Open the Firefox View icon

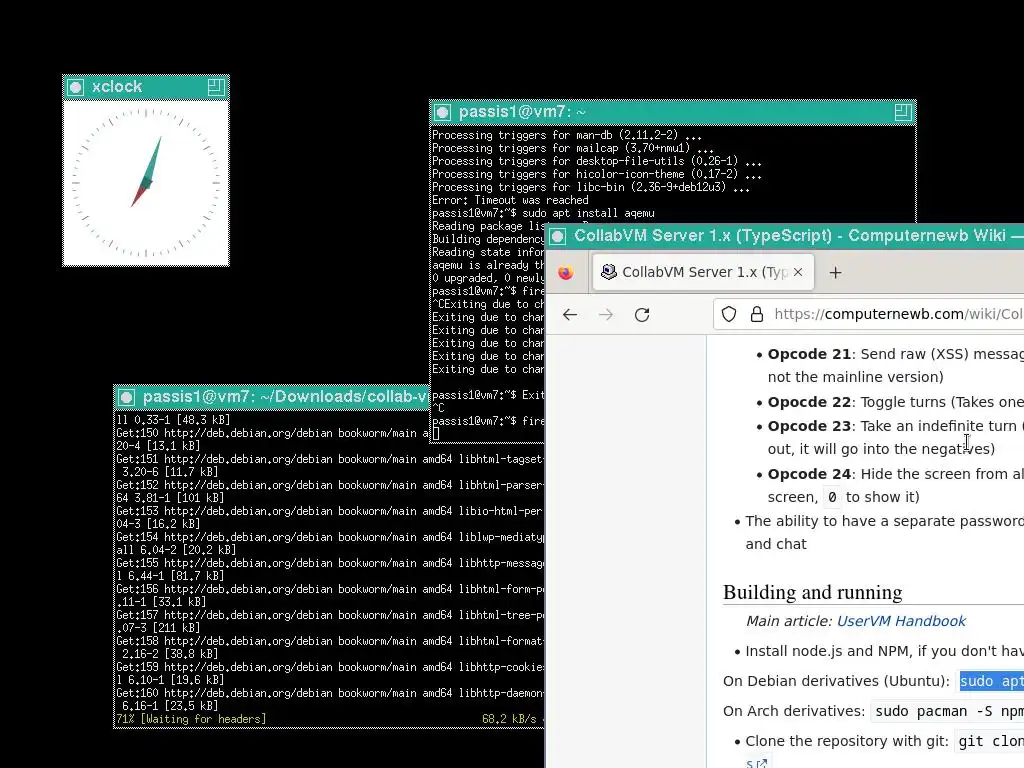tap(566, 272)
